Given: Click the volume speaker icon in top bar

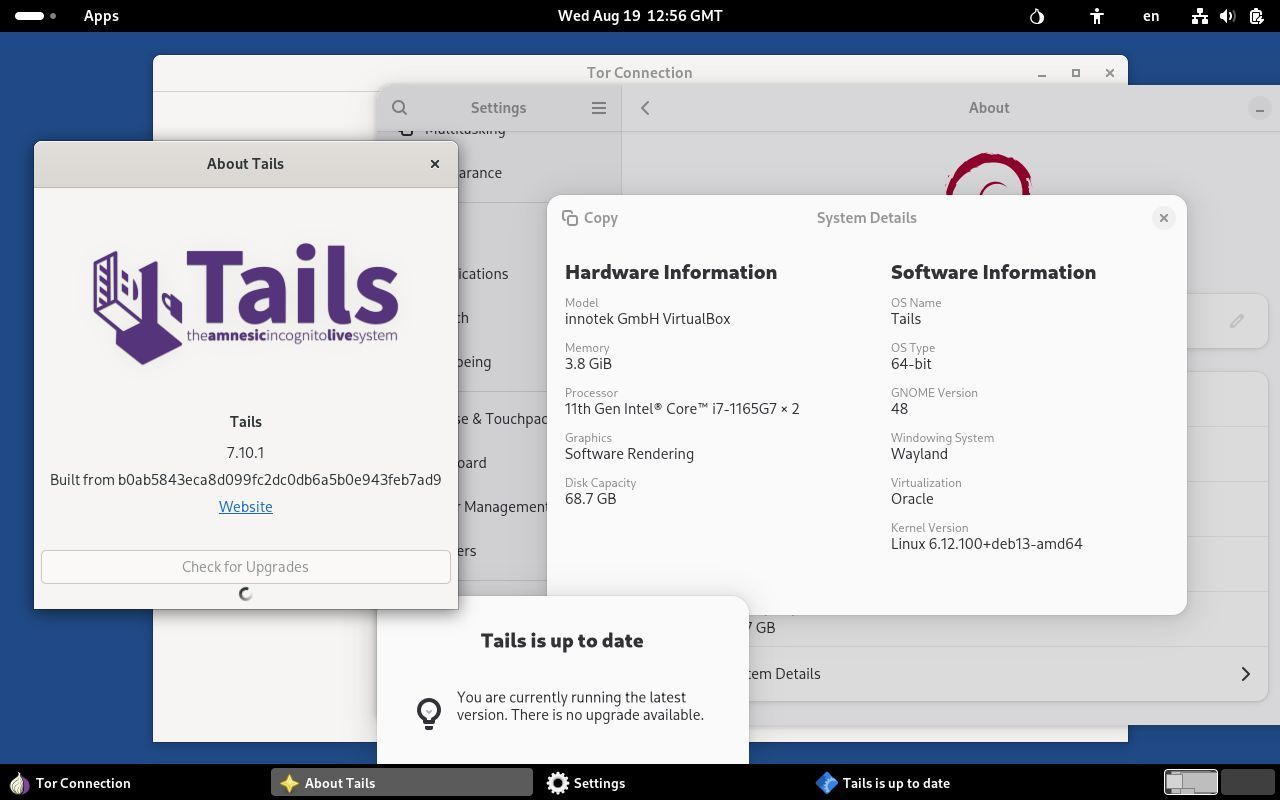Looking at the screenshot, I should pyautogui.click(x=1227, y=16).
